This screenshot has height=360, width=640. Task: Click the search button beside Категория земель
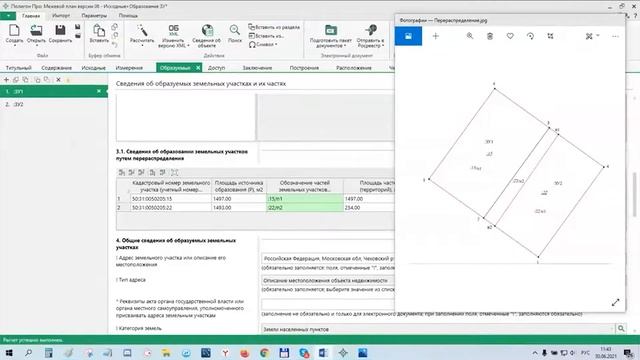coord(621,329)
